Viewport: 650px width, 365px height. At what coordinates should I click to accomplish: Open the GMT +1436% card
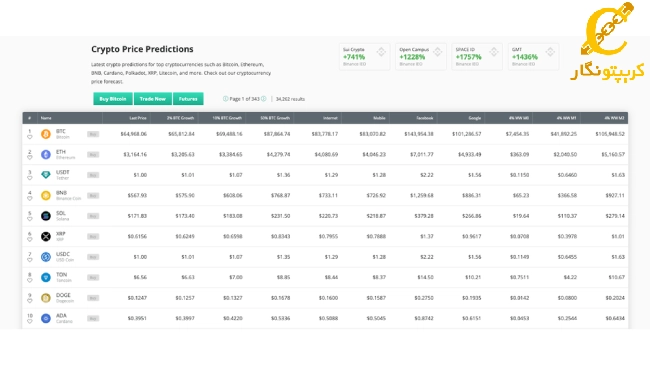[x=534, y=56]
